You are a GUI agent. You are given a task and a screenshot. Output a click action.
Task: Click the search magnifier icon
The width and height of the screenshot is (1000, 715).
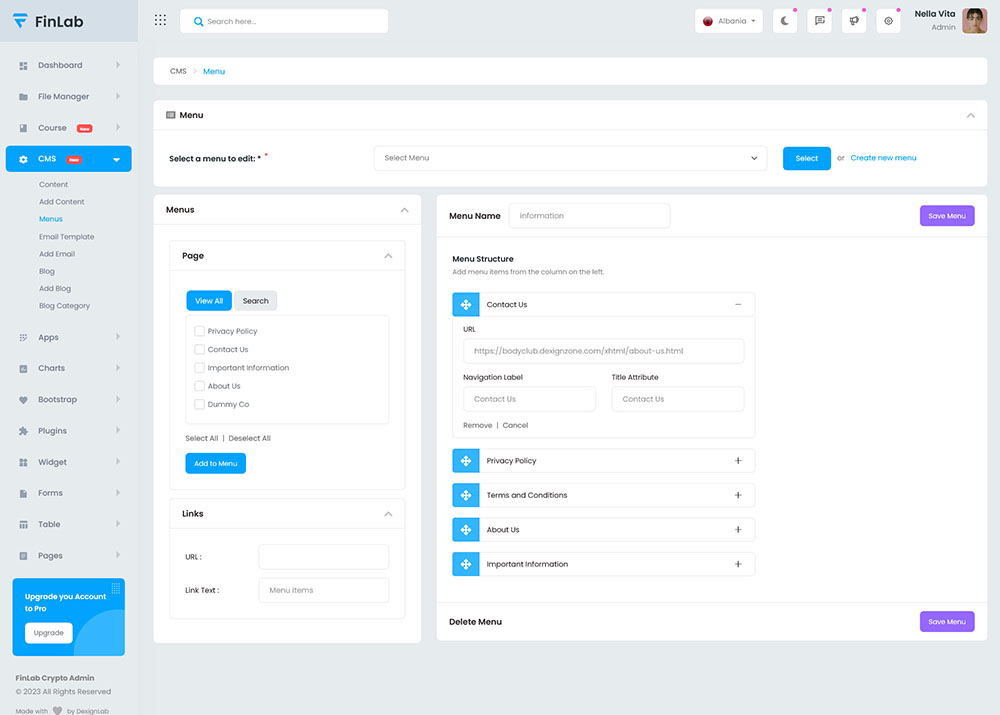click(198, 21)
